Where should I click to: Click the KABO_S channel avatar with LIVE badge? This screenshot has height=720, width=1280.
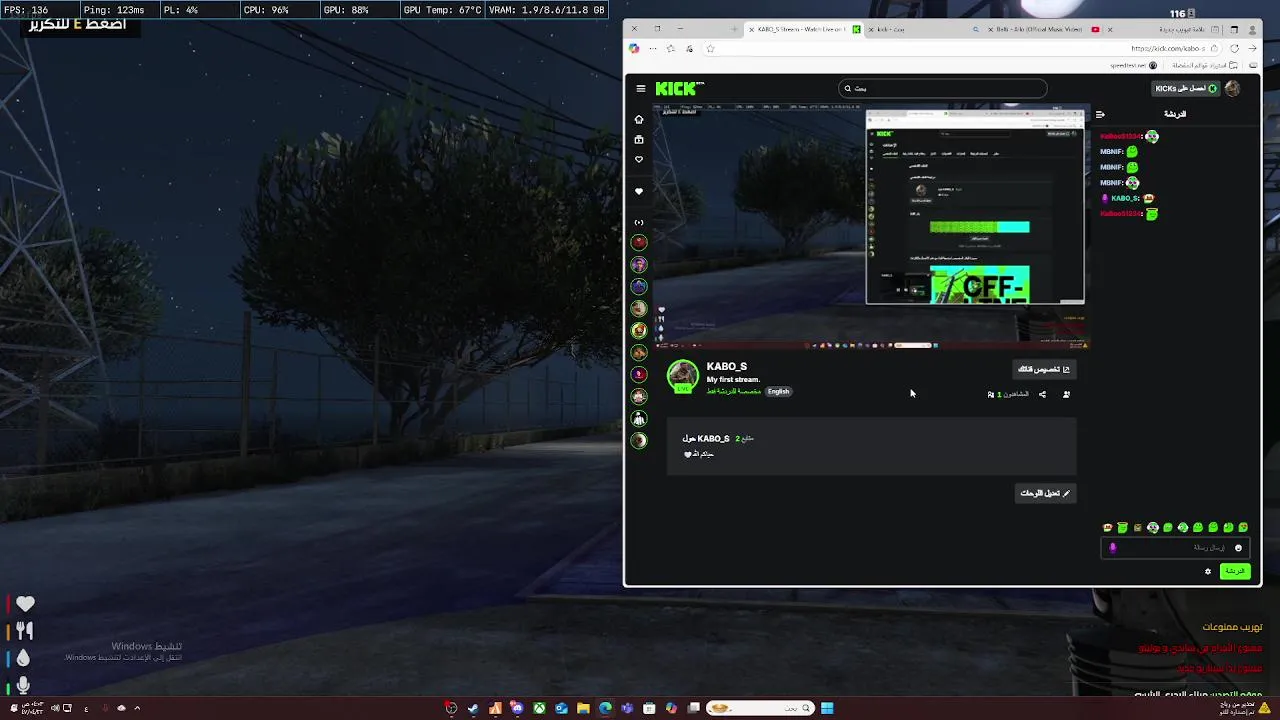click(683, 376)
